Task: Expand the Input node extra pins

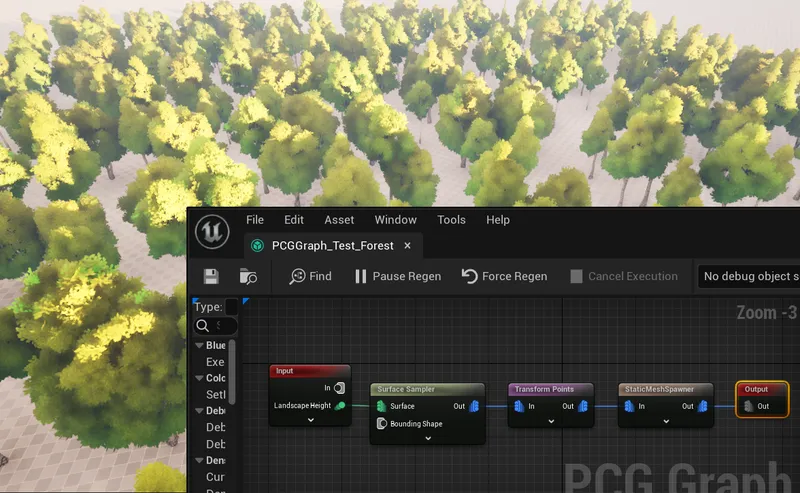Action: pyautogui.click(x=311, y=420)
